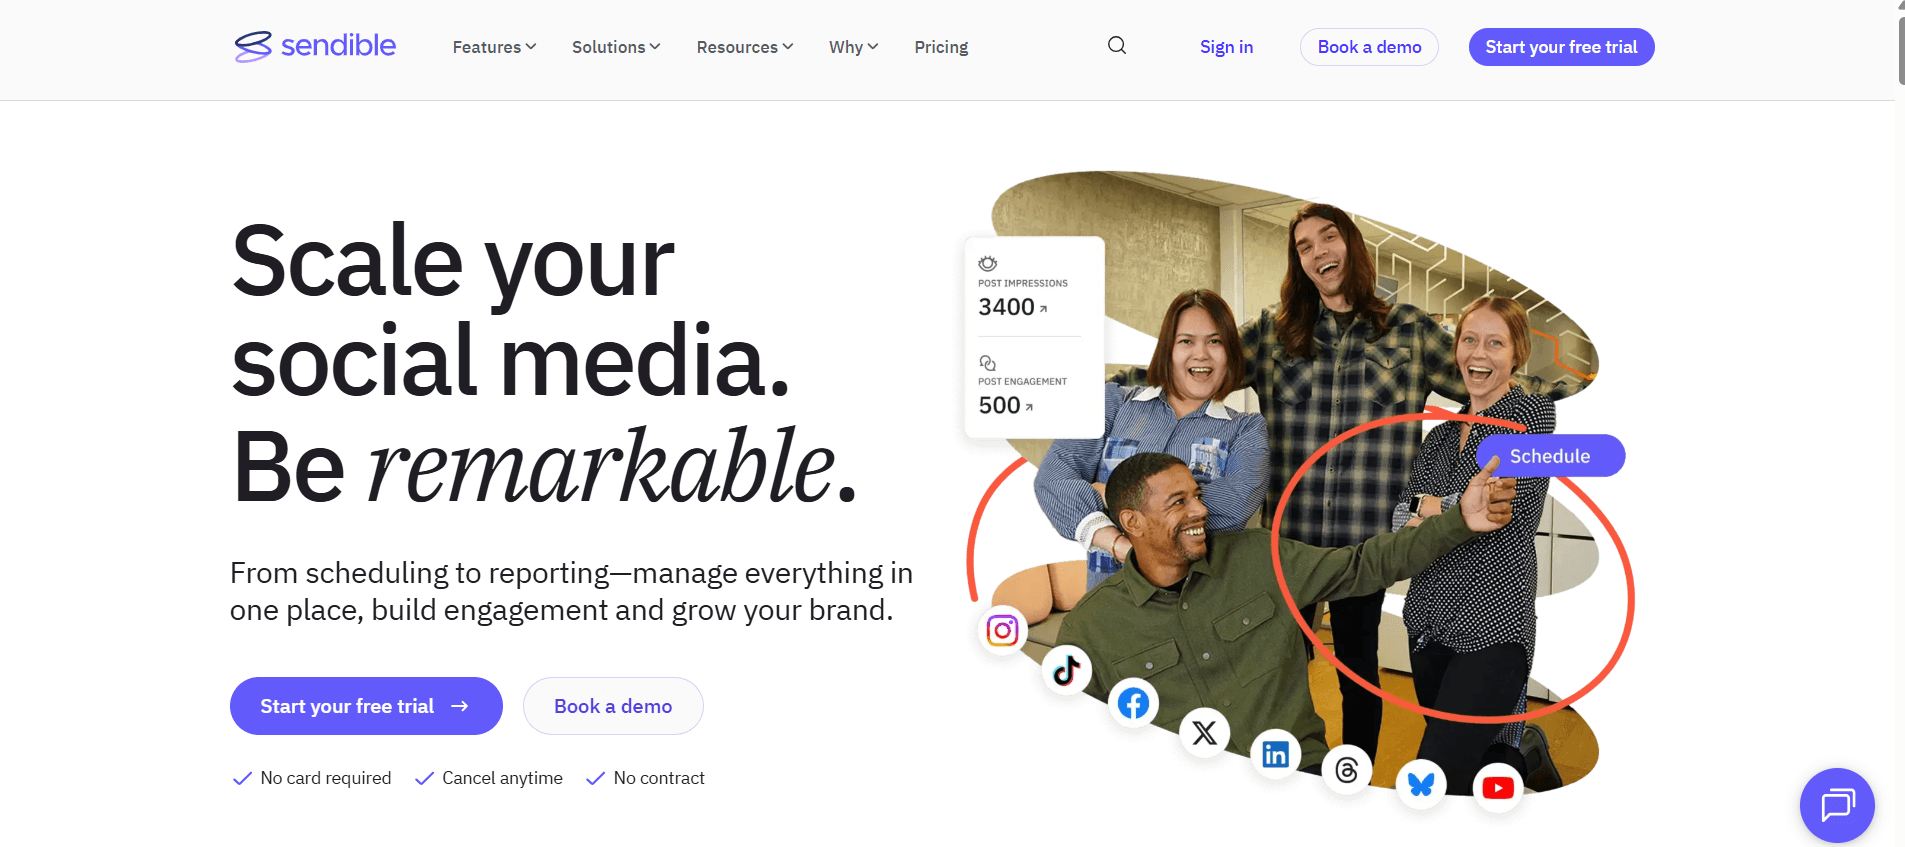Screen dimensions: 1905x847
Task: Click the Schedule pill on image
Action: pos(1550,456)
